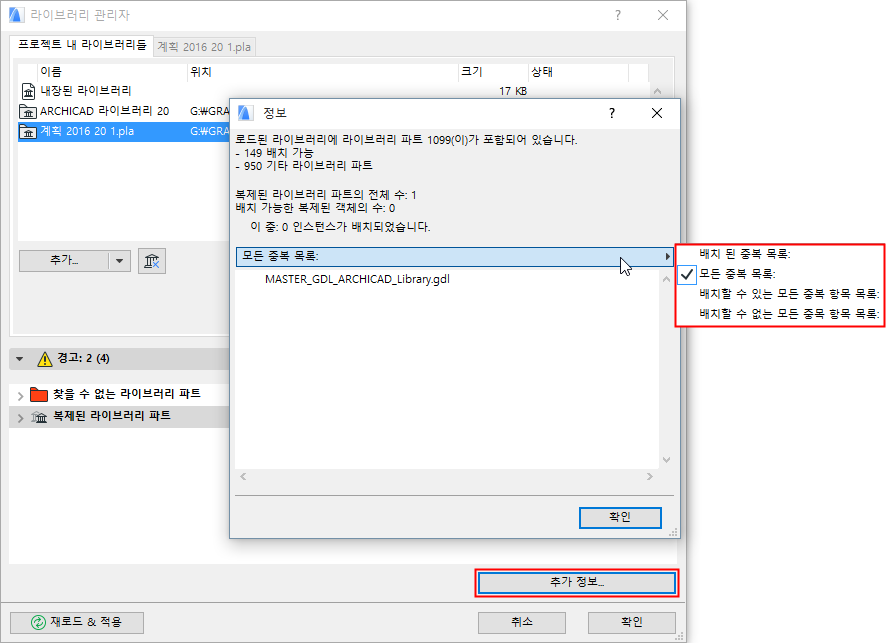Click 확인 button in 라이브러리 관리자
This screenshot has width=887, height=643.
tap(631, 622)
